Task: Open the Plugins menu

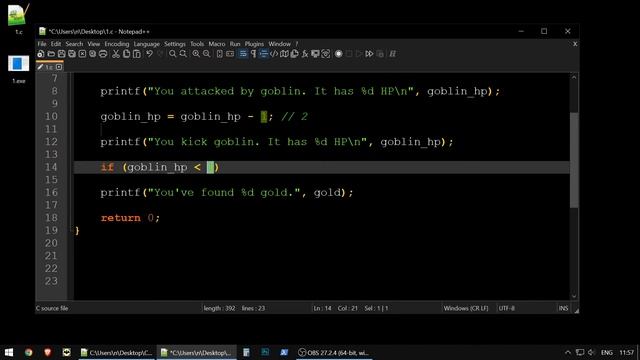Action: pyautogui.click(x=254, y=44)
